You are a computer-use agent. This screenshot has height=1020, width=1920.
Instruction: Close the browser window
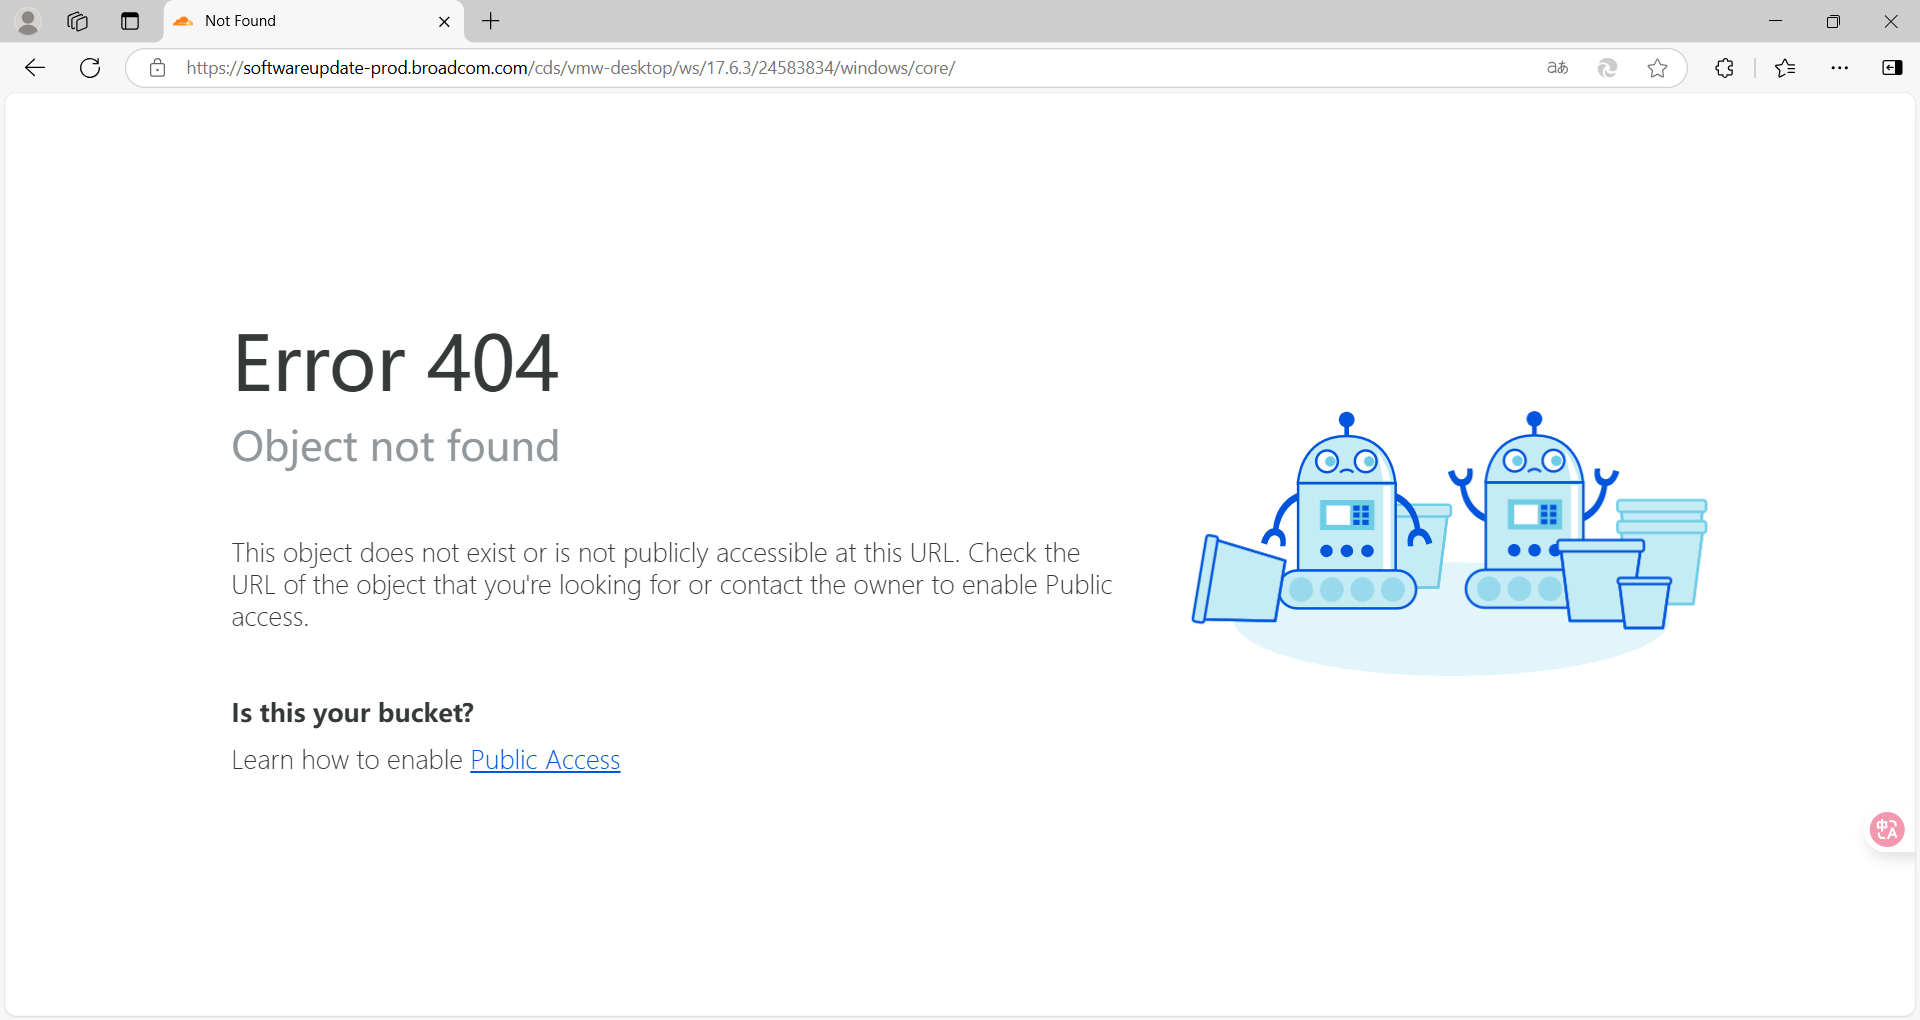1891,21
